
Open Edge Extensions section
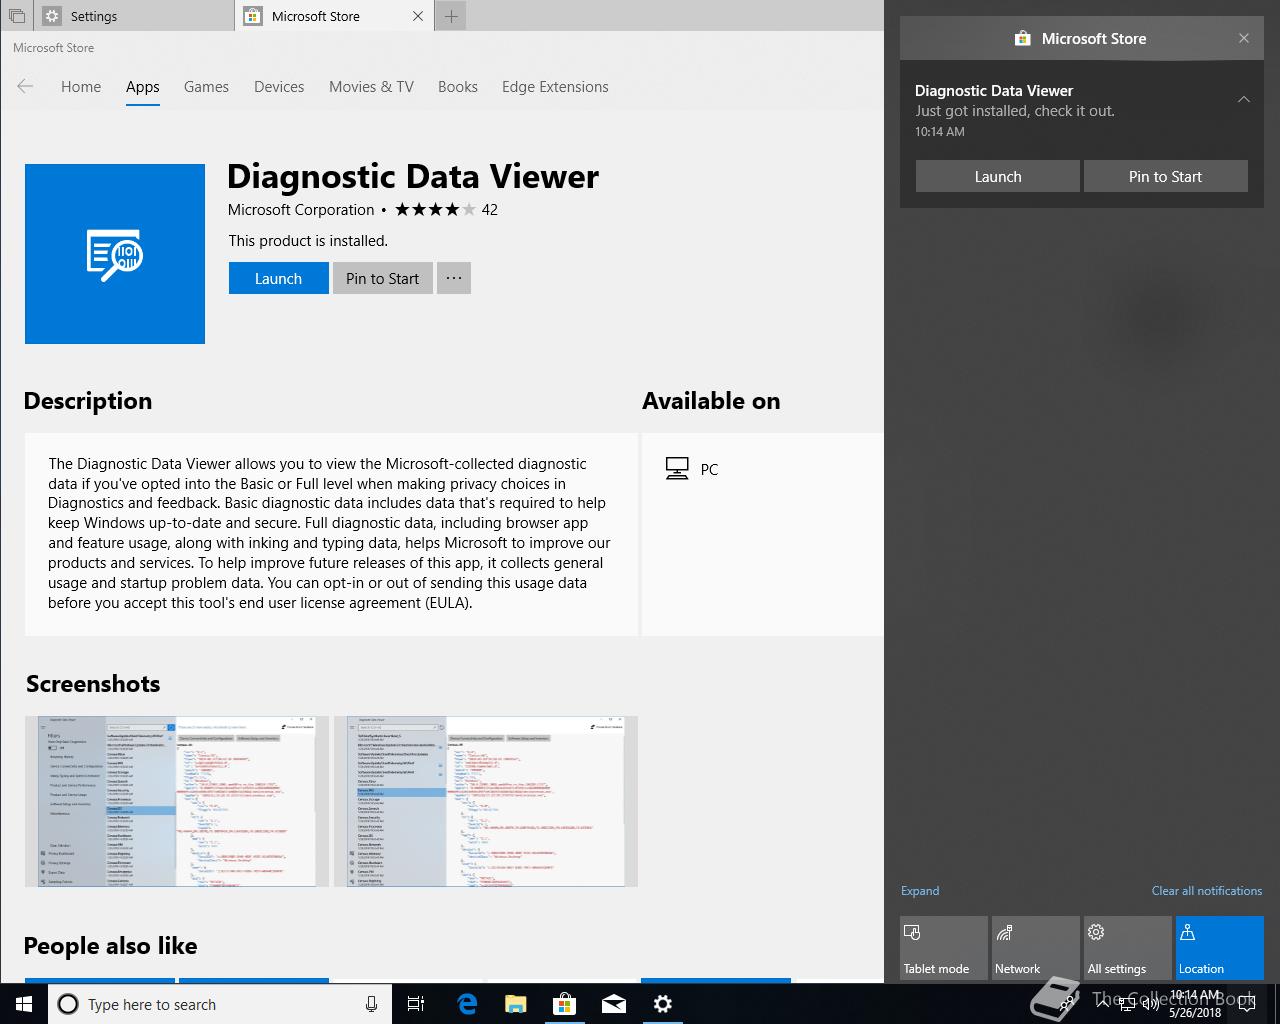[555, 87]
